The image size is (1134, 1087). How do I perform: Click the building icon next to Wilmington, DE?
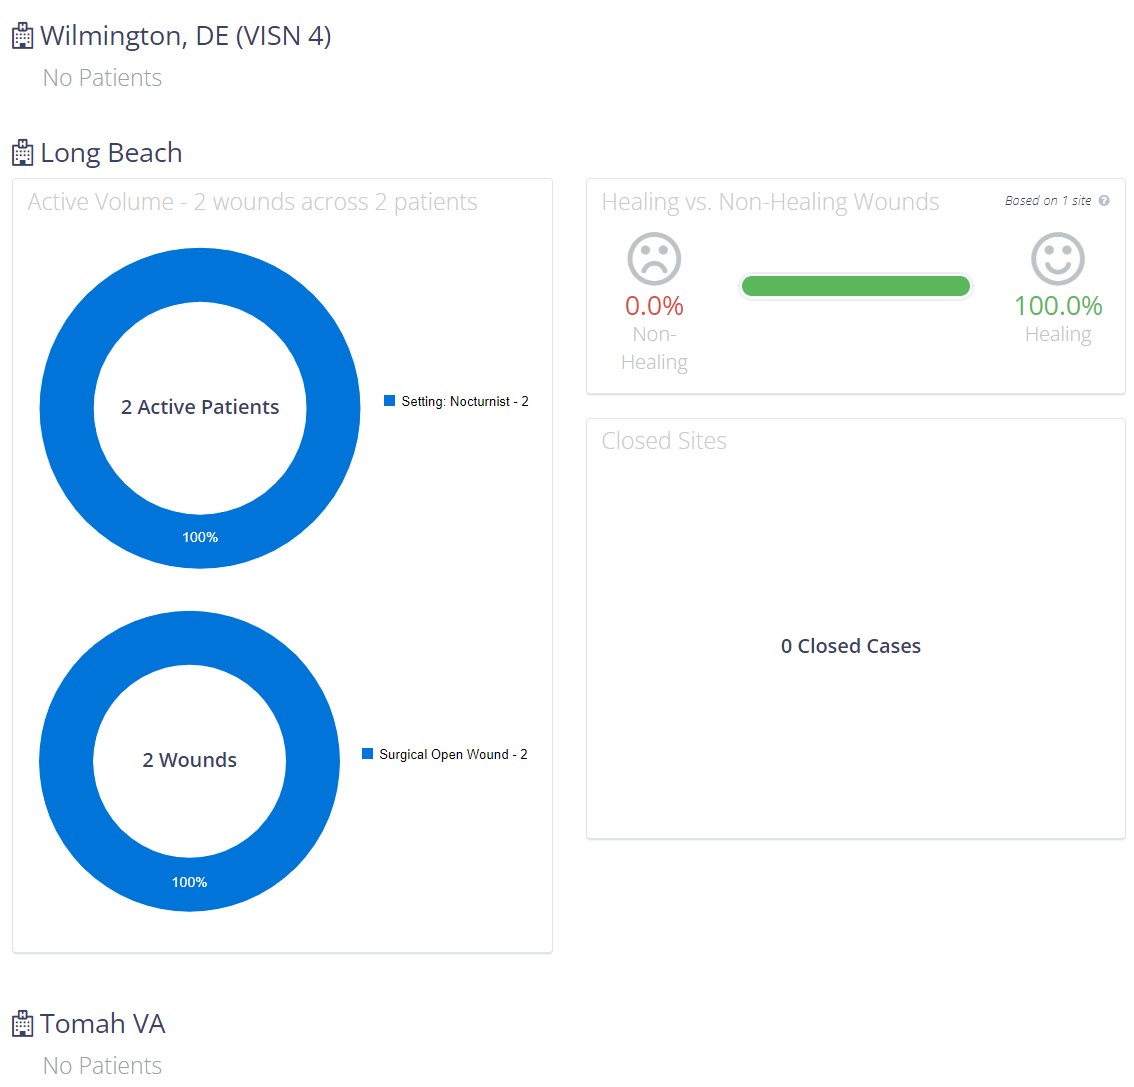22,36
